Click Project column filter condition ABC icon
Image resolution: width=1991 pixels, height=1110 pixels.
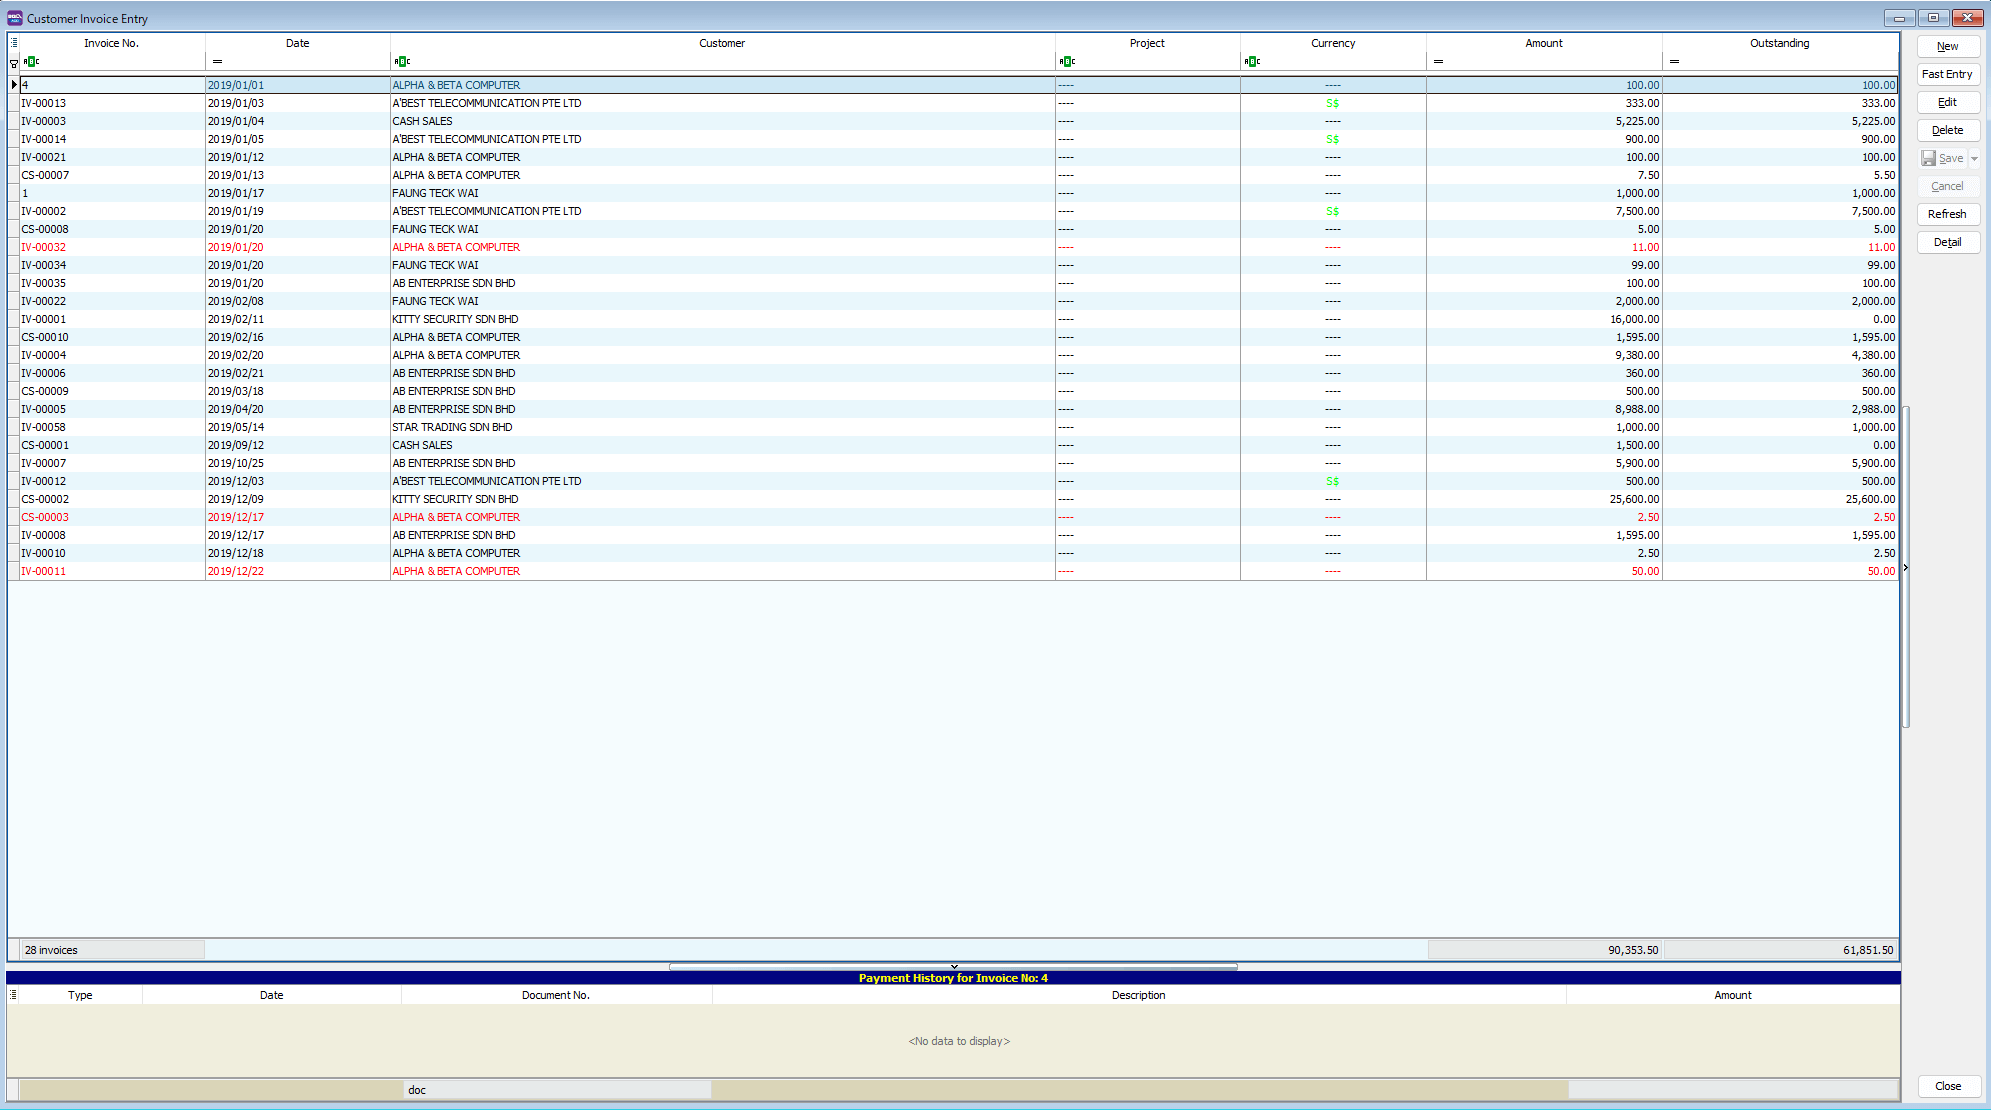pyautogui.click(x=1067, y=62)
